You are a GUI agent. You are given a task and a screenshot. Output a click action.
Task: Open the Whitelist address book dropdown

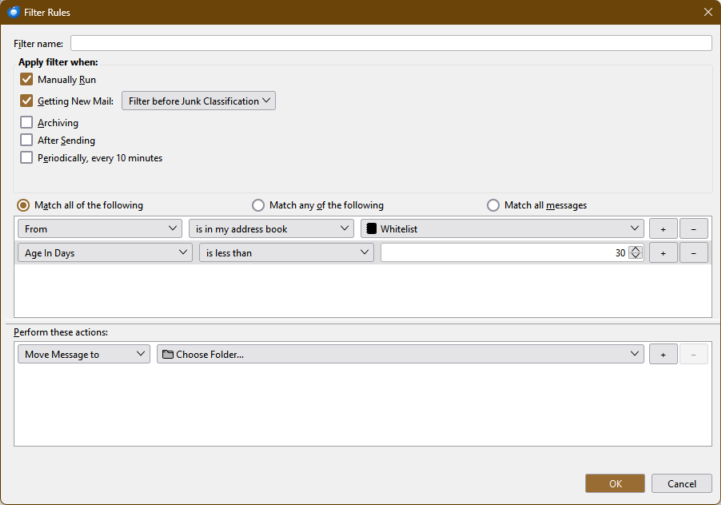pyautogui.click(x=502, y=229)
